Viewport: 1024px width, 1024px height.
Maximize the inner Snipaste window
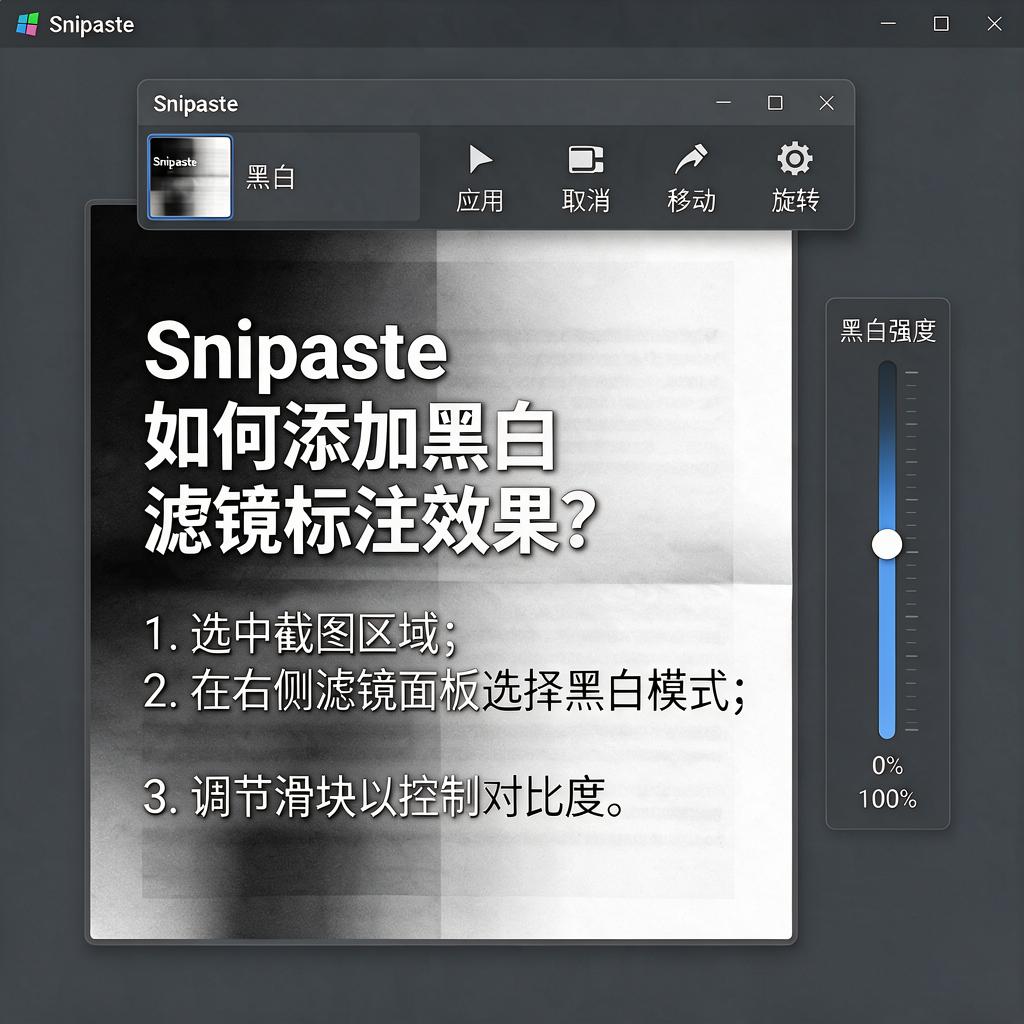pos(775,103)
